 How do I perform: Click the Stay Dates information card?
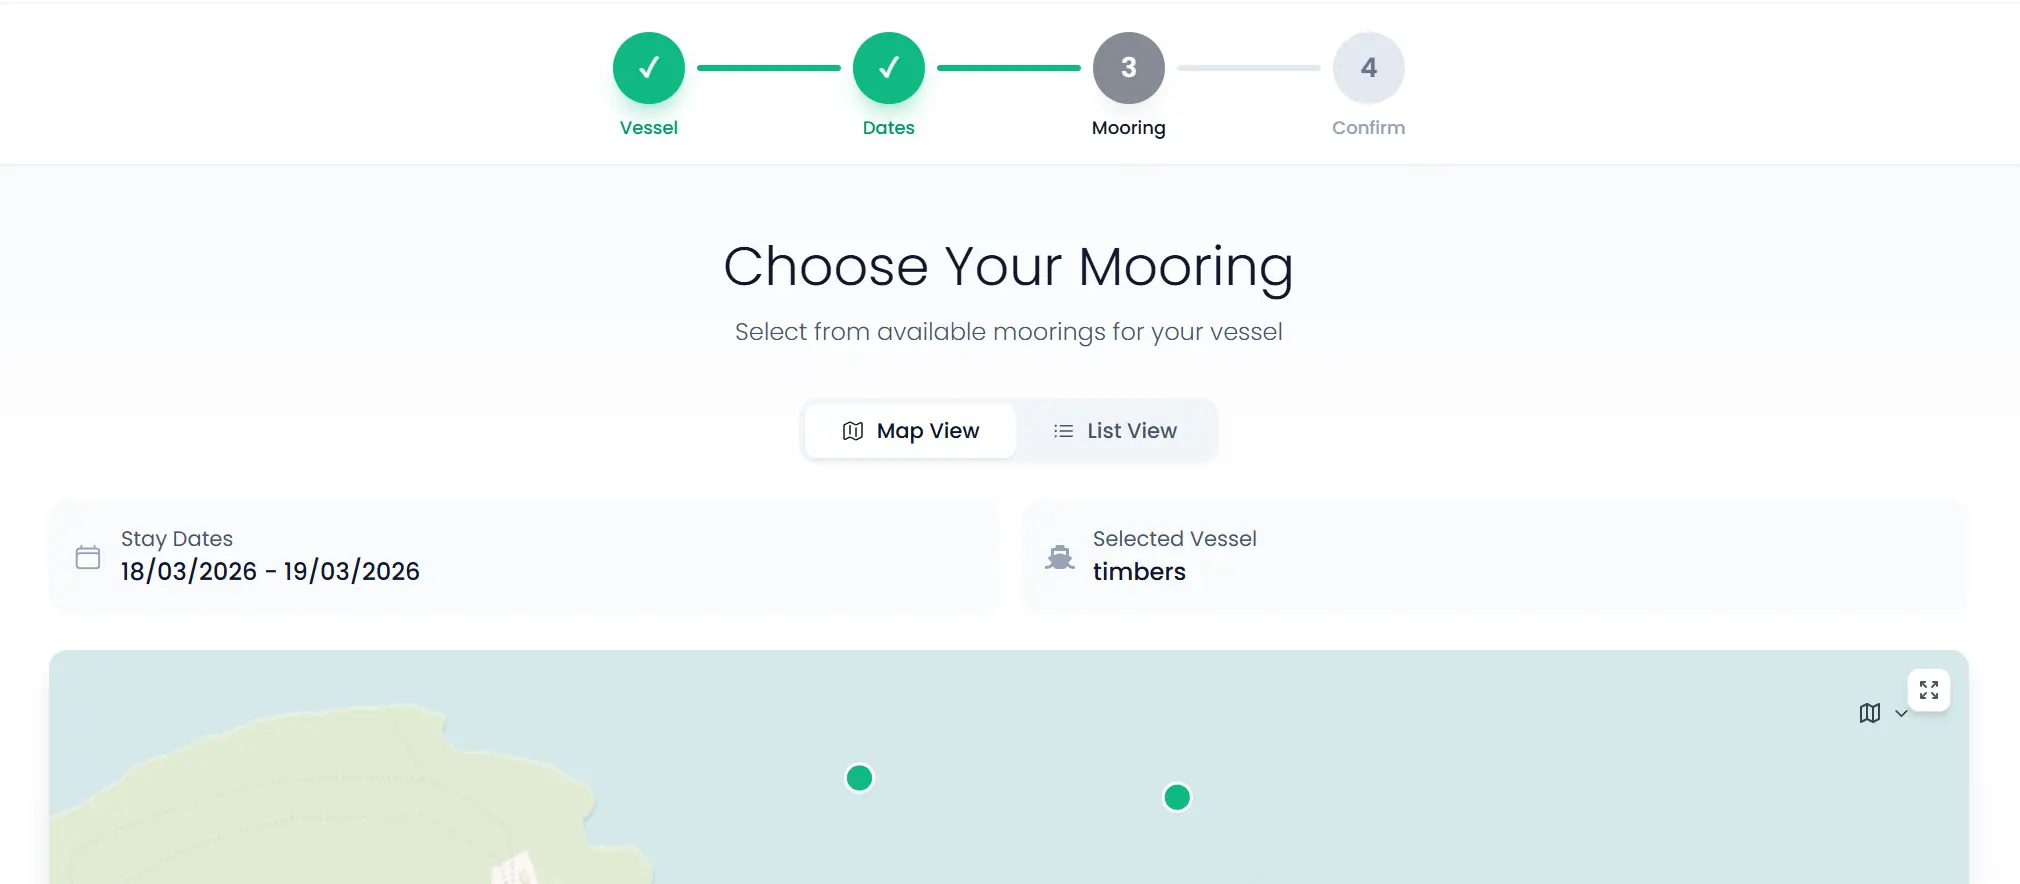click(523, 557)
